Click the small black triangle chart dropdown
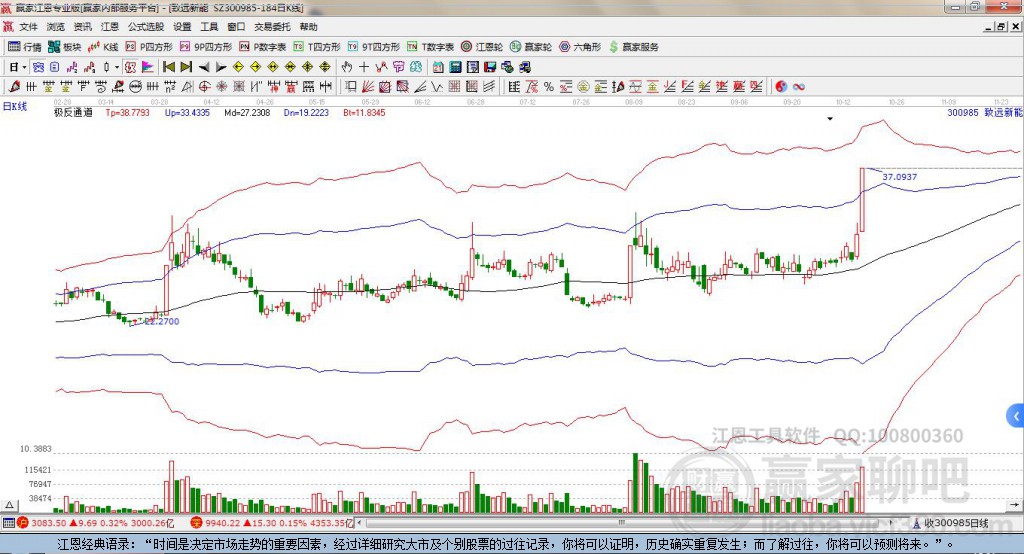Image resolution: width=1024 pixels, height=554 pixels. 829,118
